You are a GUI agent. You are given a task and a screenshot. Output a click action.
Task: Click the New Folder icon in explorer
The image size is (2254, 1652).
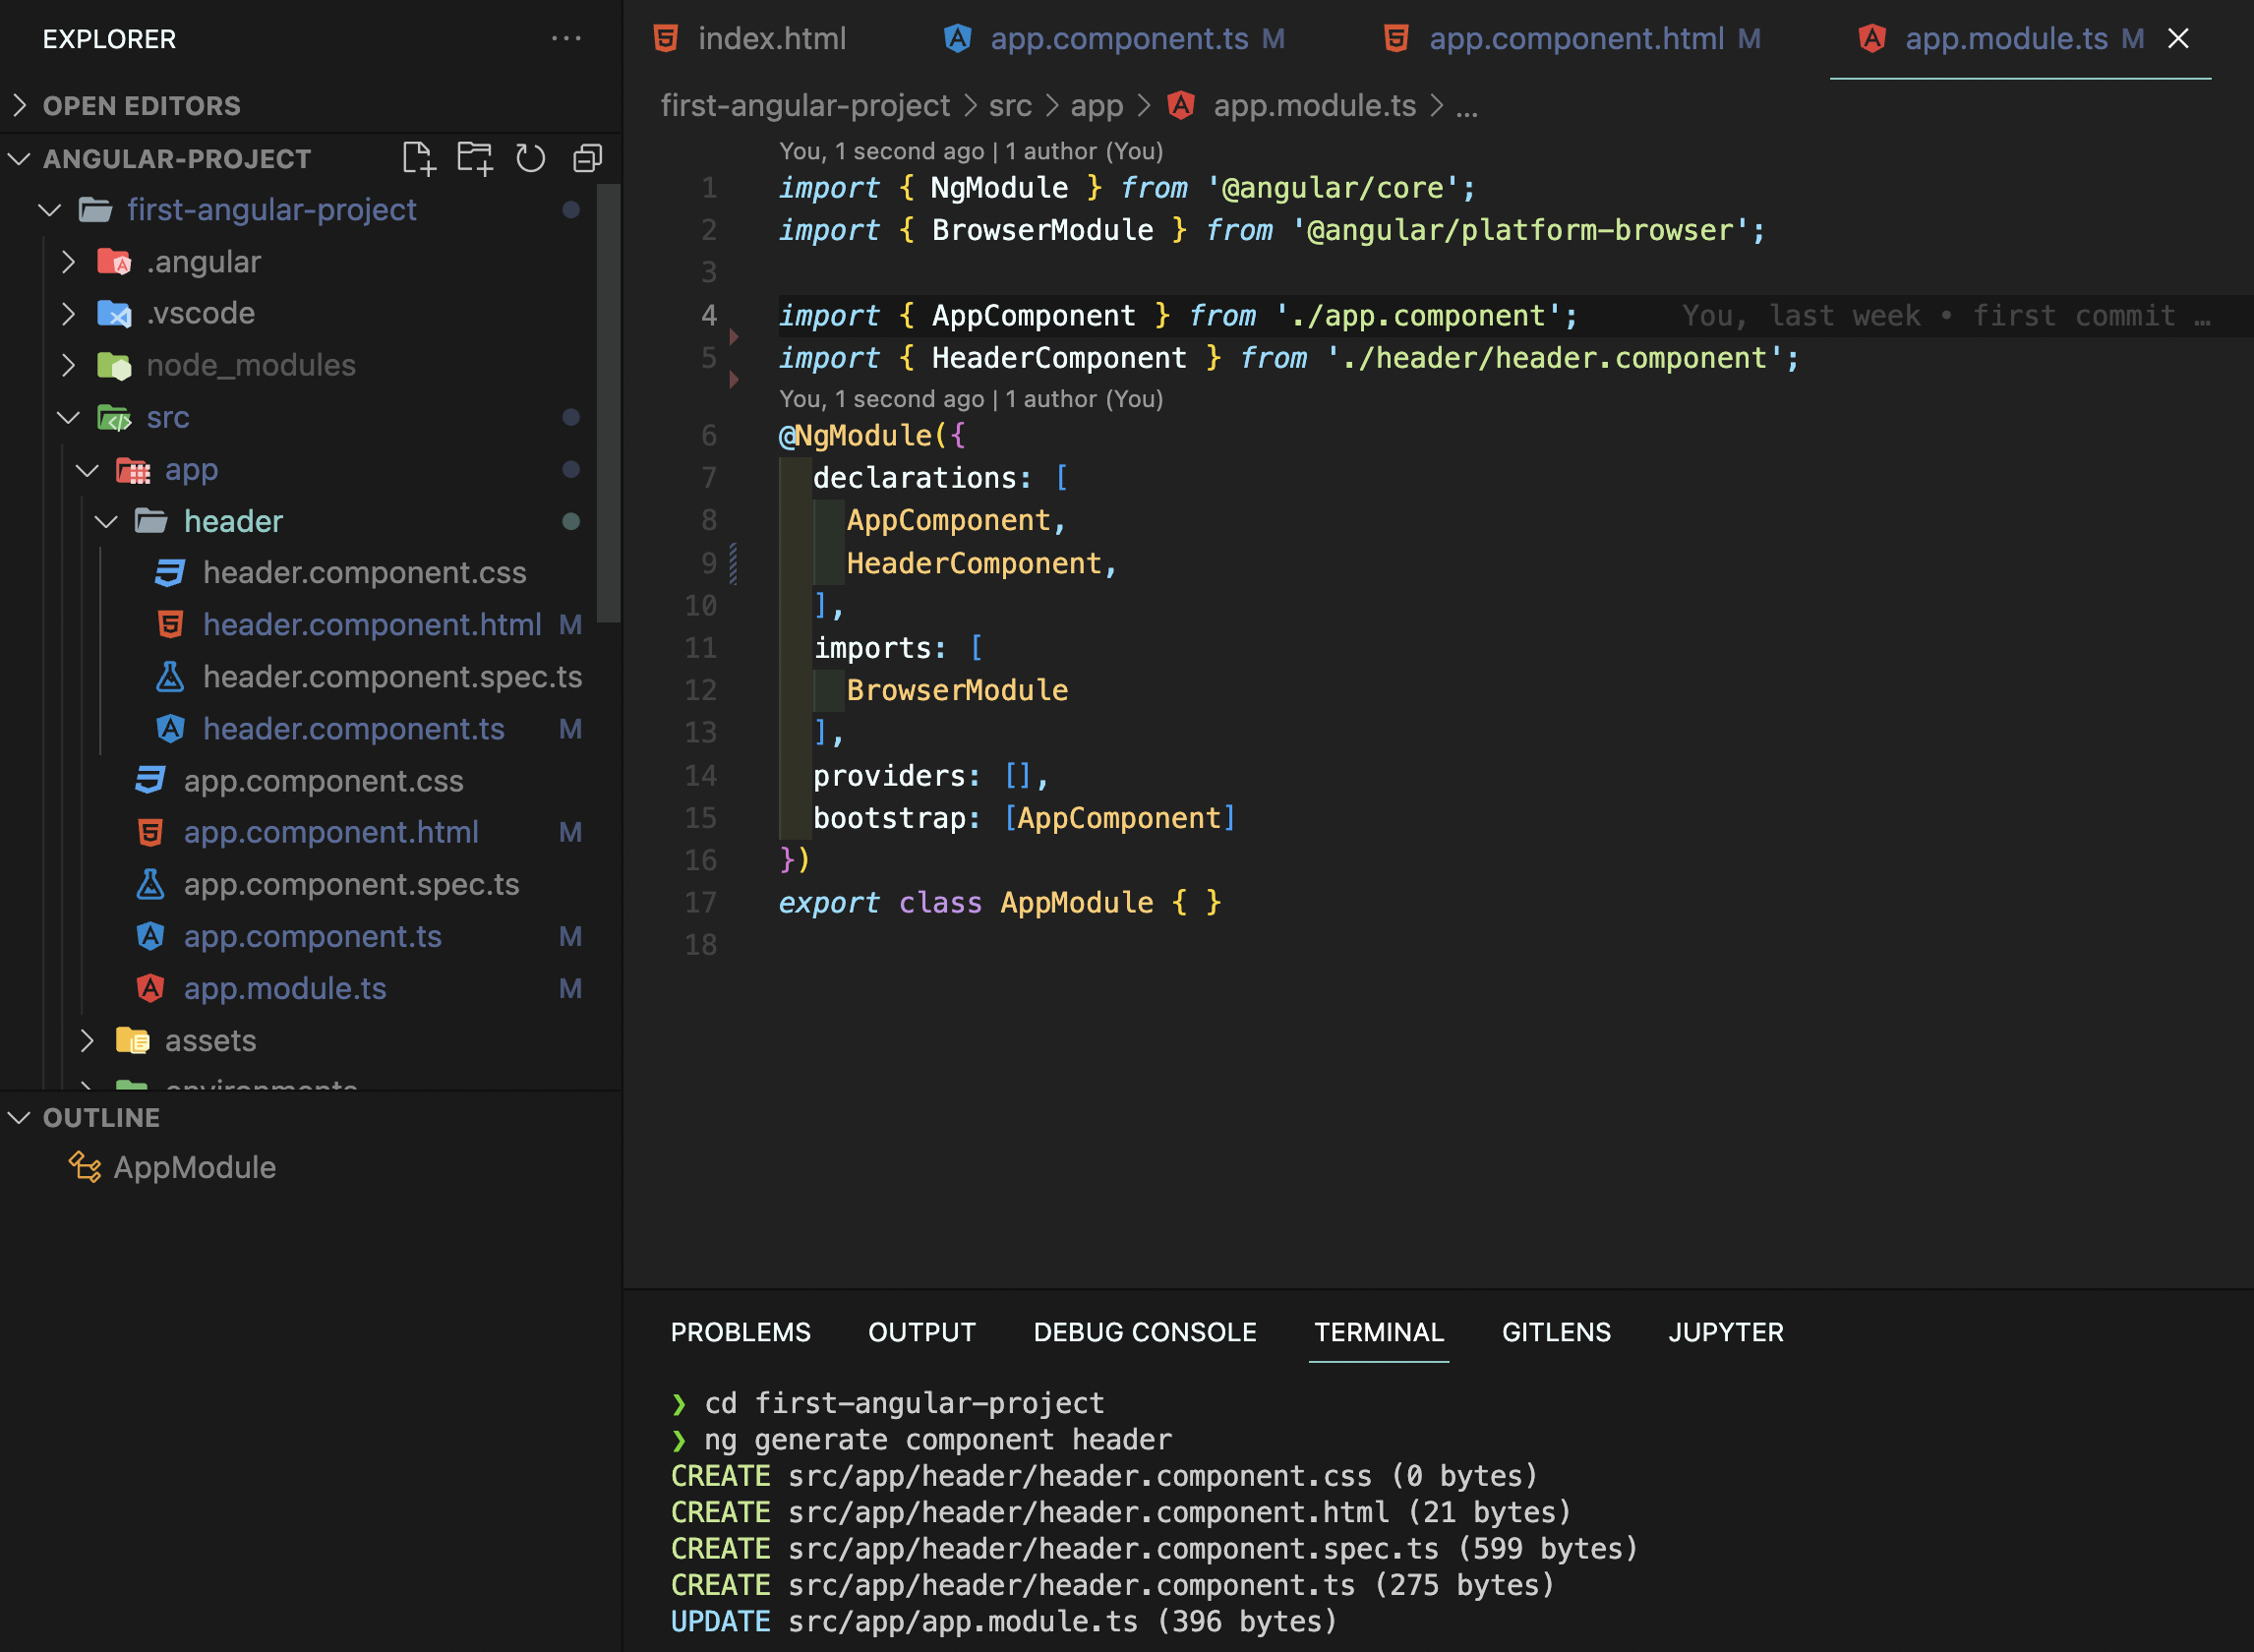474,158
